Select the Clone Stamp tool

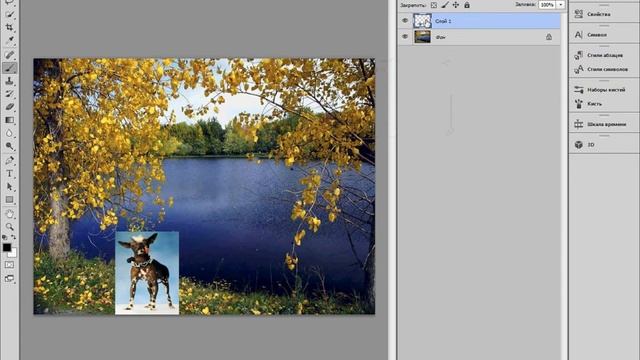(x=9, y=81)
